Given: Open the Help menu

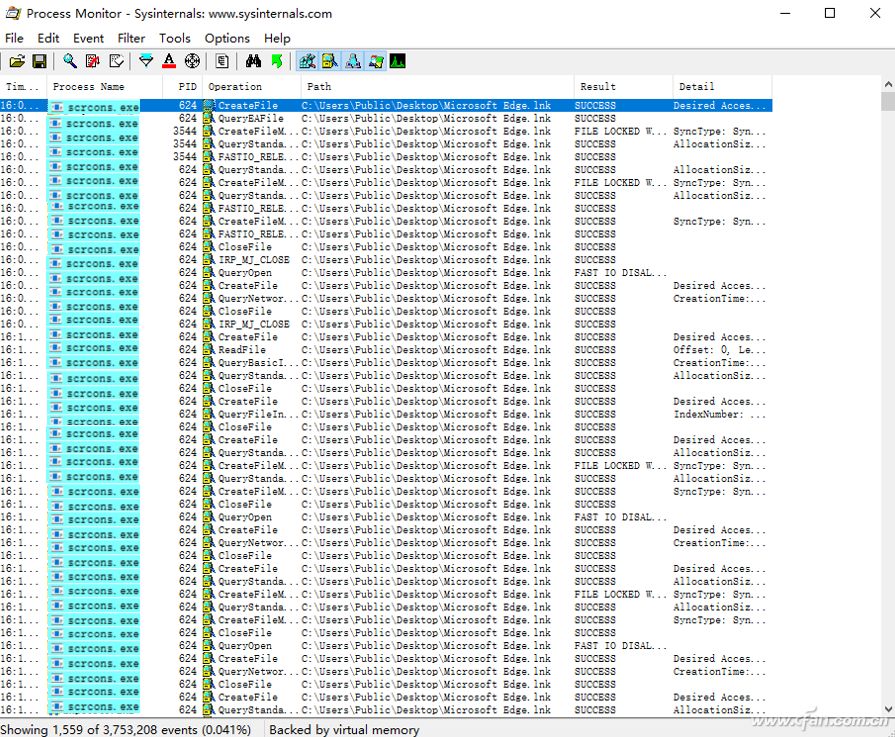Looking at the screenshot, I should pyautogui.click(x=277, y=38).
